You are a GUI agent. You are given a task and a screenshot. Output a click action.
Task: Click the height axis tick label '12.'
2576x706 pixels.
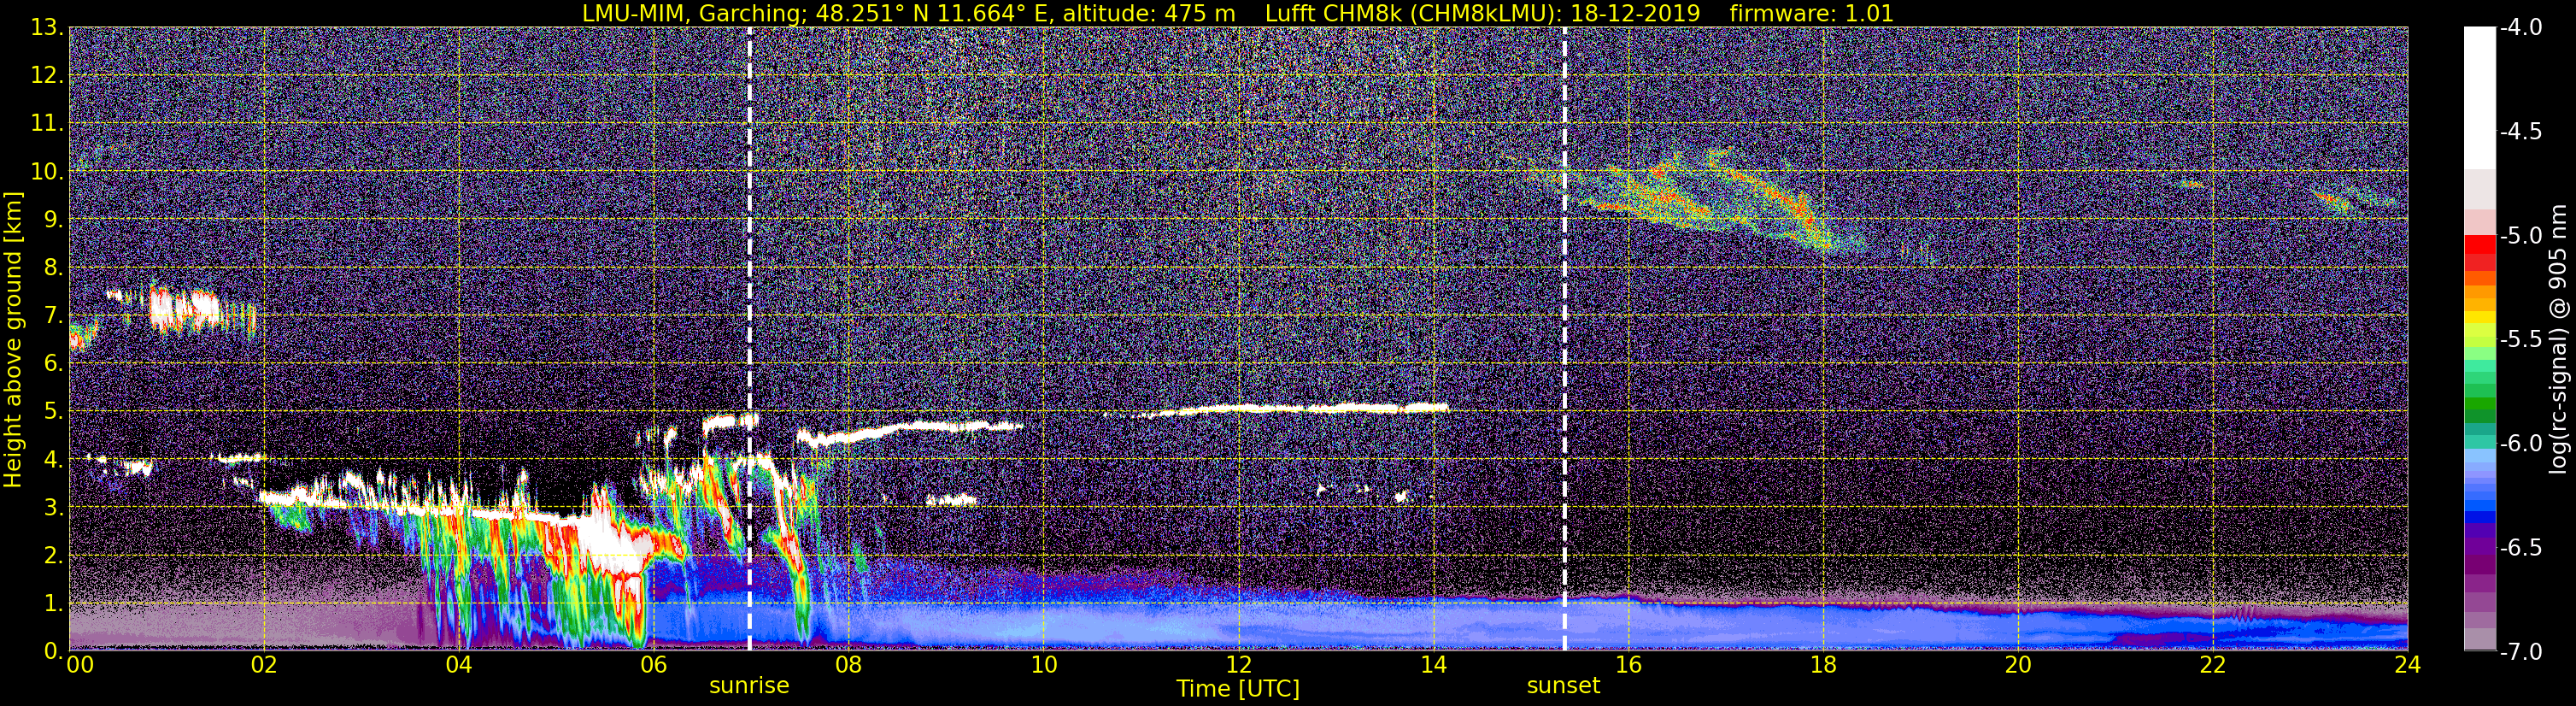(x=47, y=76)
